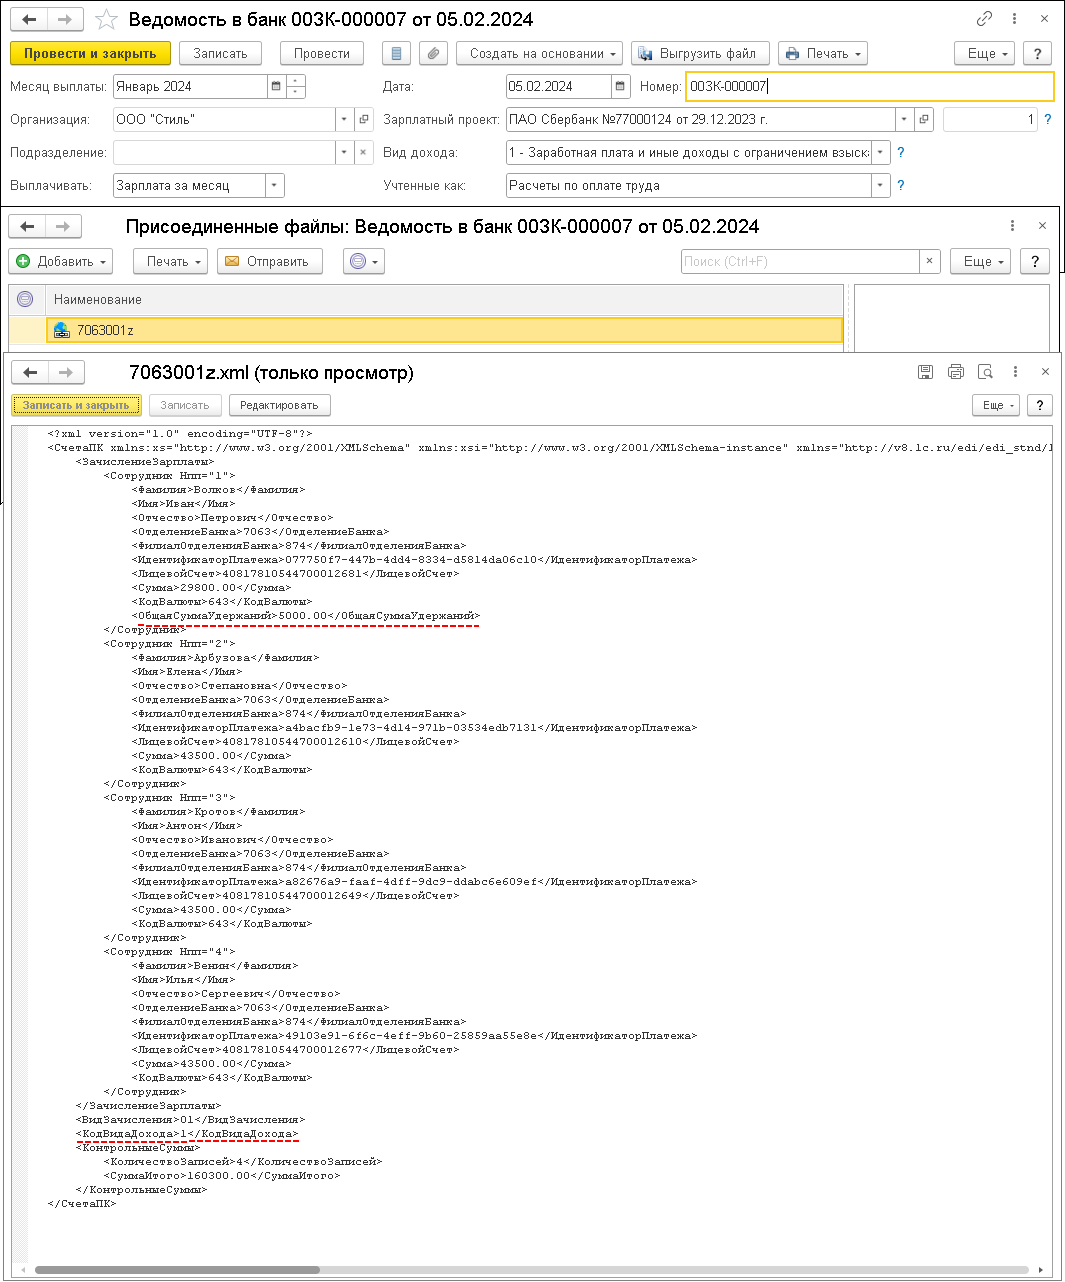1065x1282 pixels.
Task: Go forward in the Ведомость в банк window
Action: point(66,20)
